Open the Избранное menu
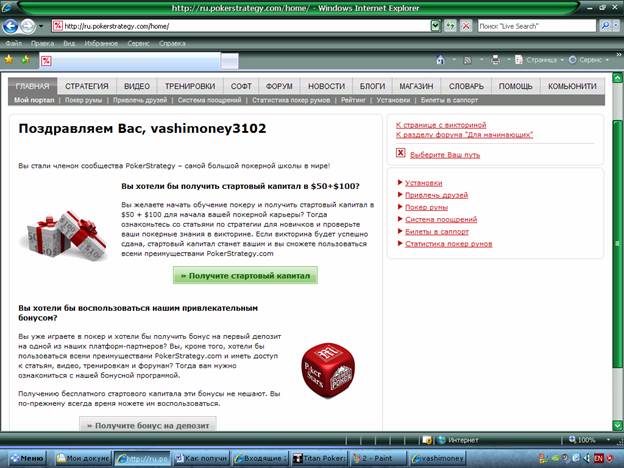 point(101,43)
